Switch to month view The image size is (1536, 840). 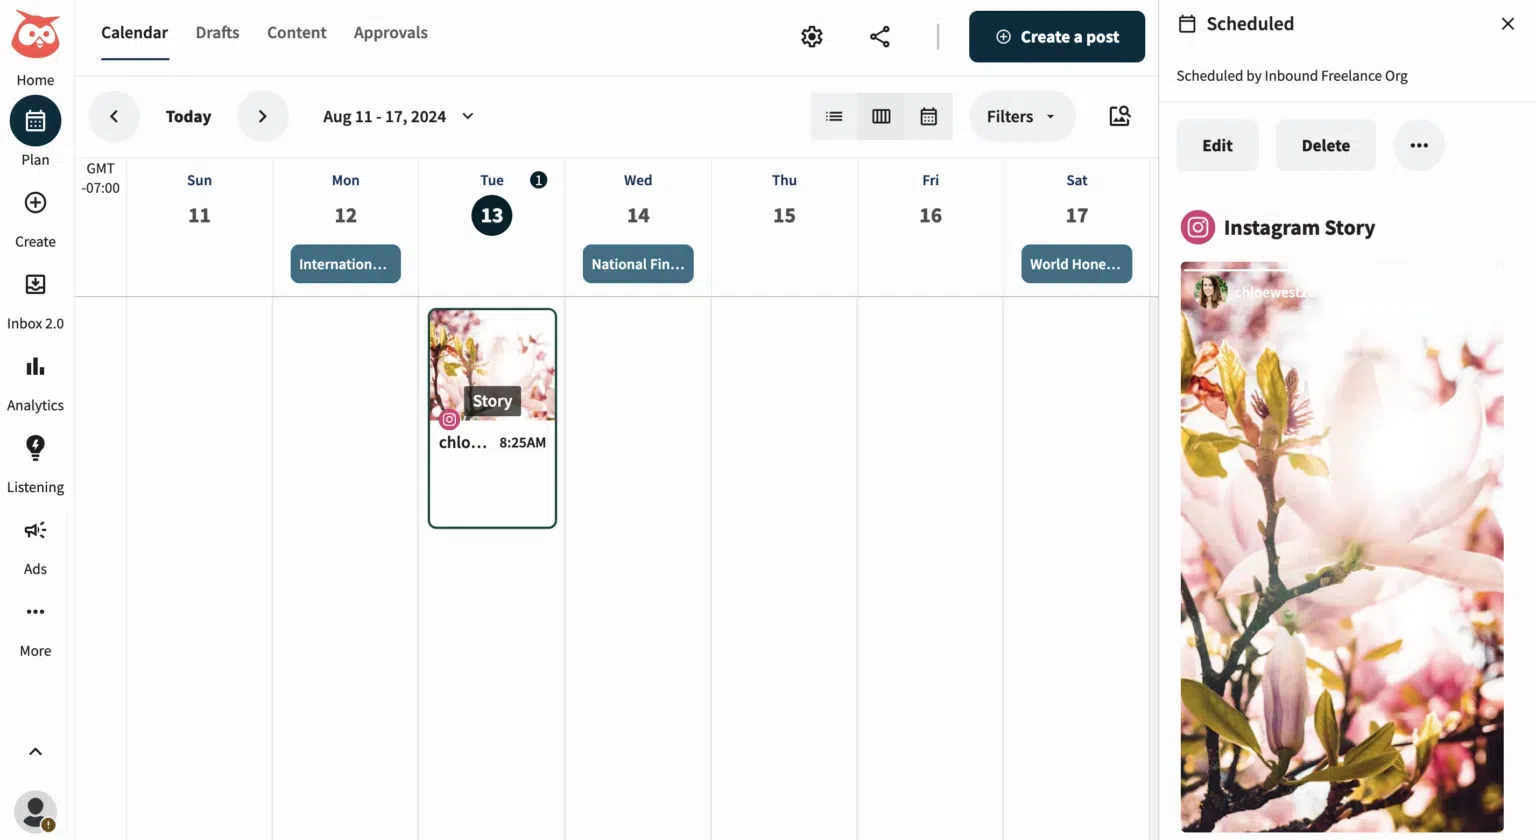click(929, 116)
